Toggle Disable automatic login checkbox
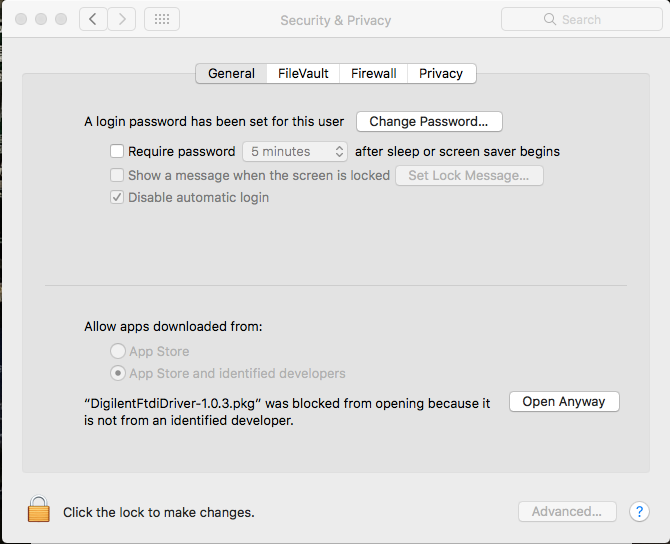The width and height of the screenshot is (670, 544). coord(117,197)
